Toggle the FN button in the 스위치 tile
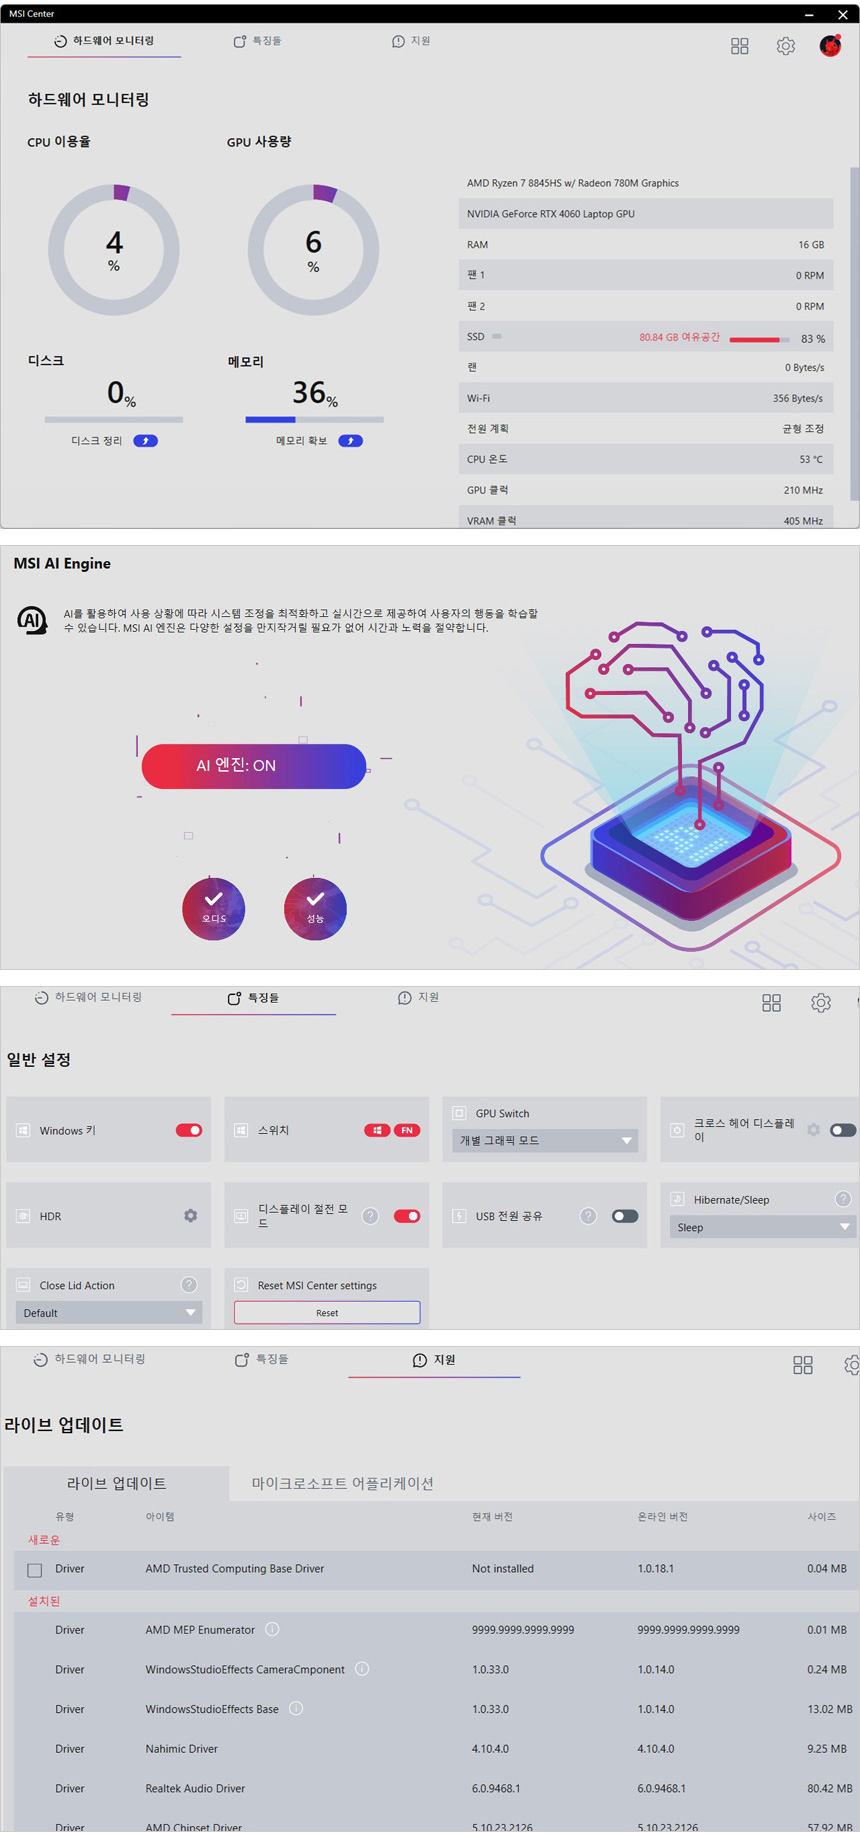 [407, 1130]
